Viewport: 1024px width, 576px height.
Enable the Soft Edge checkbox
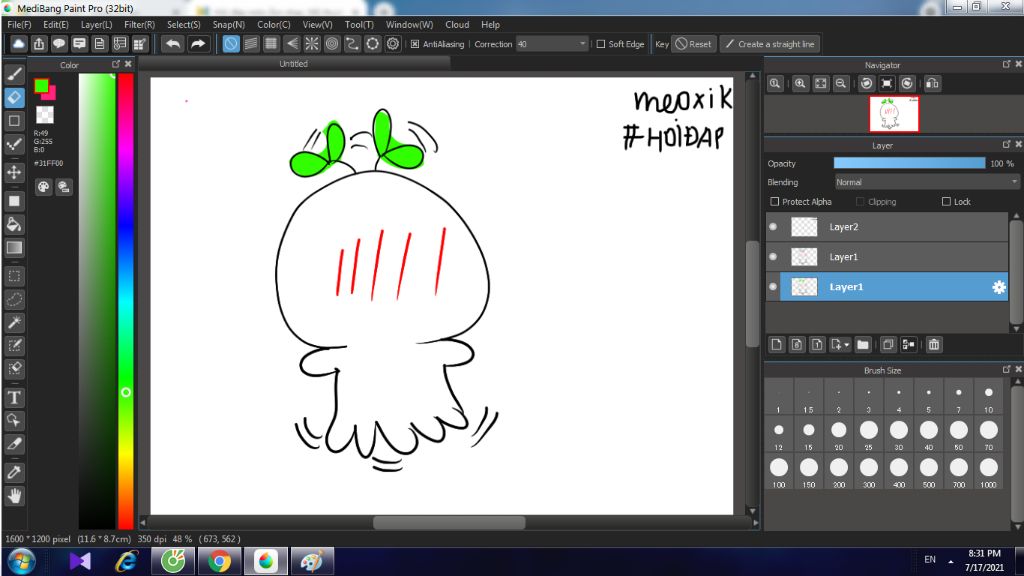point(600,44)
